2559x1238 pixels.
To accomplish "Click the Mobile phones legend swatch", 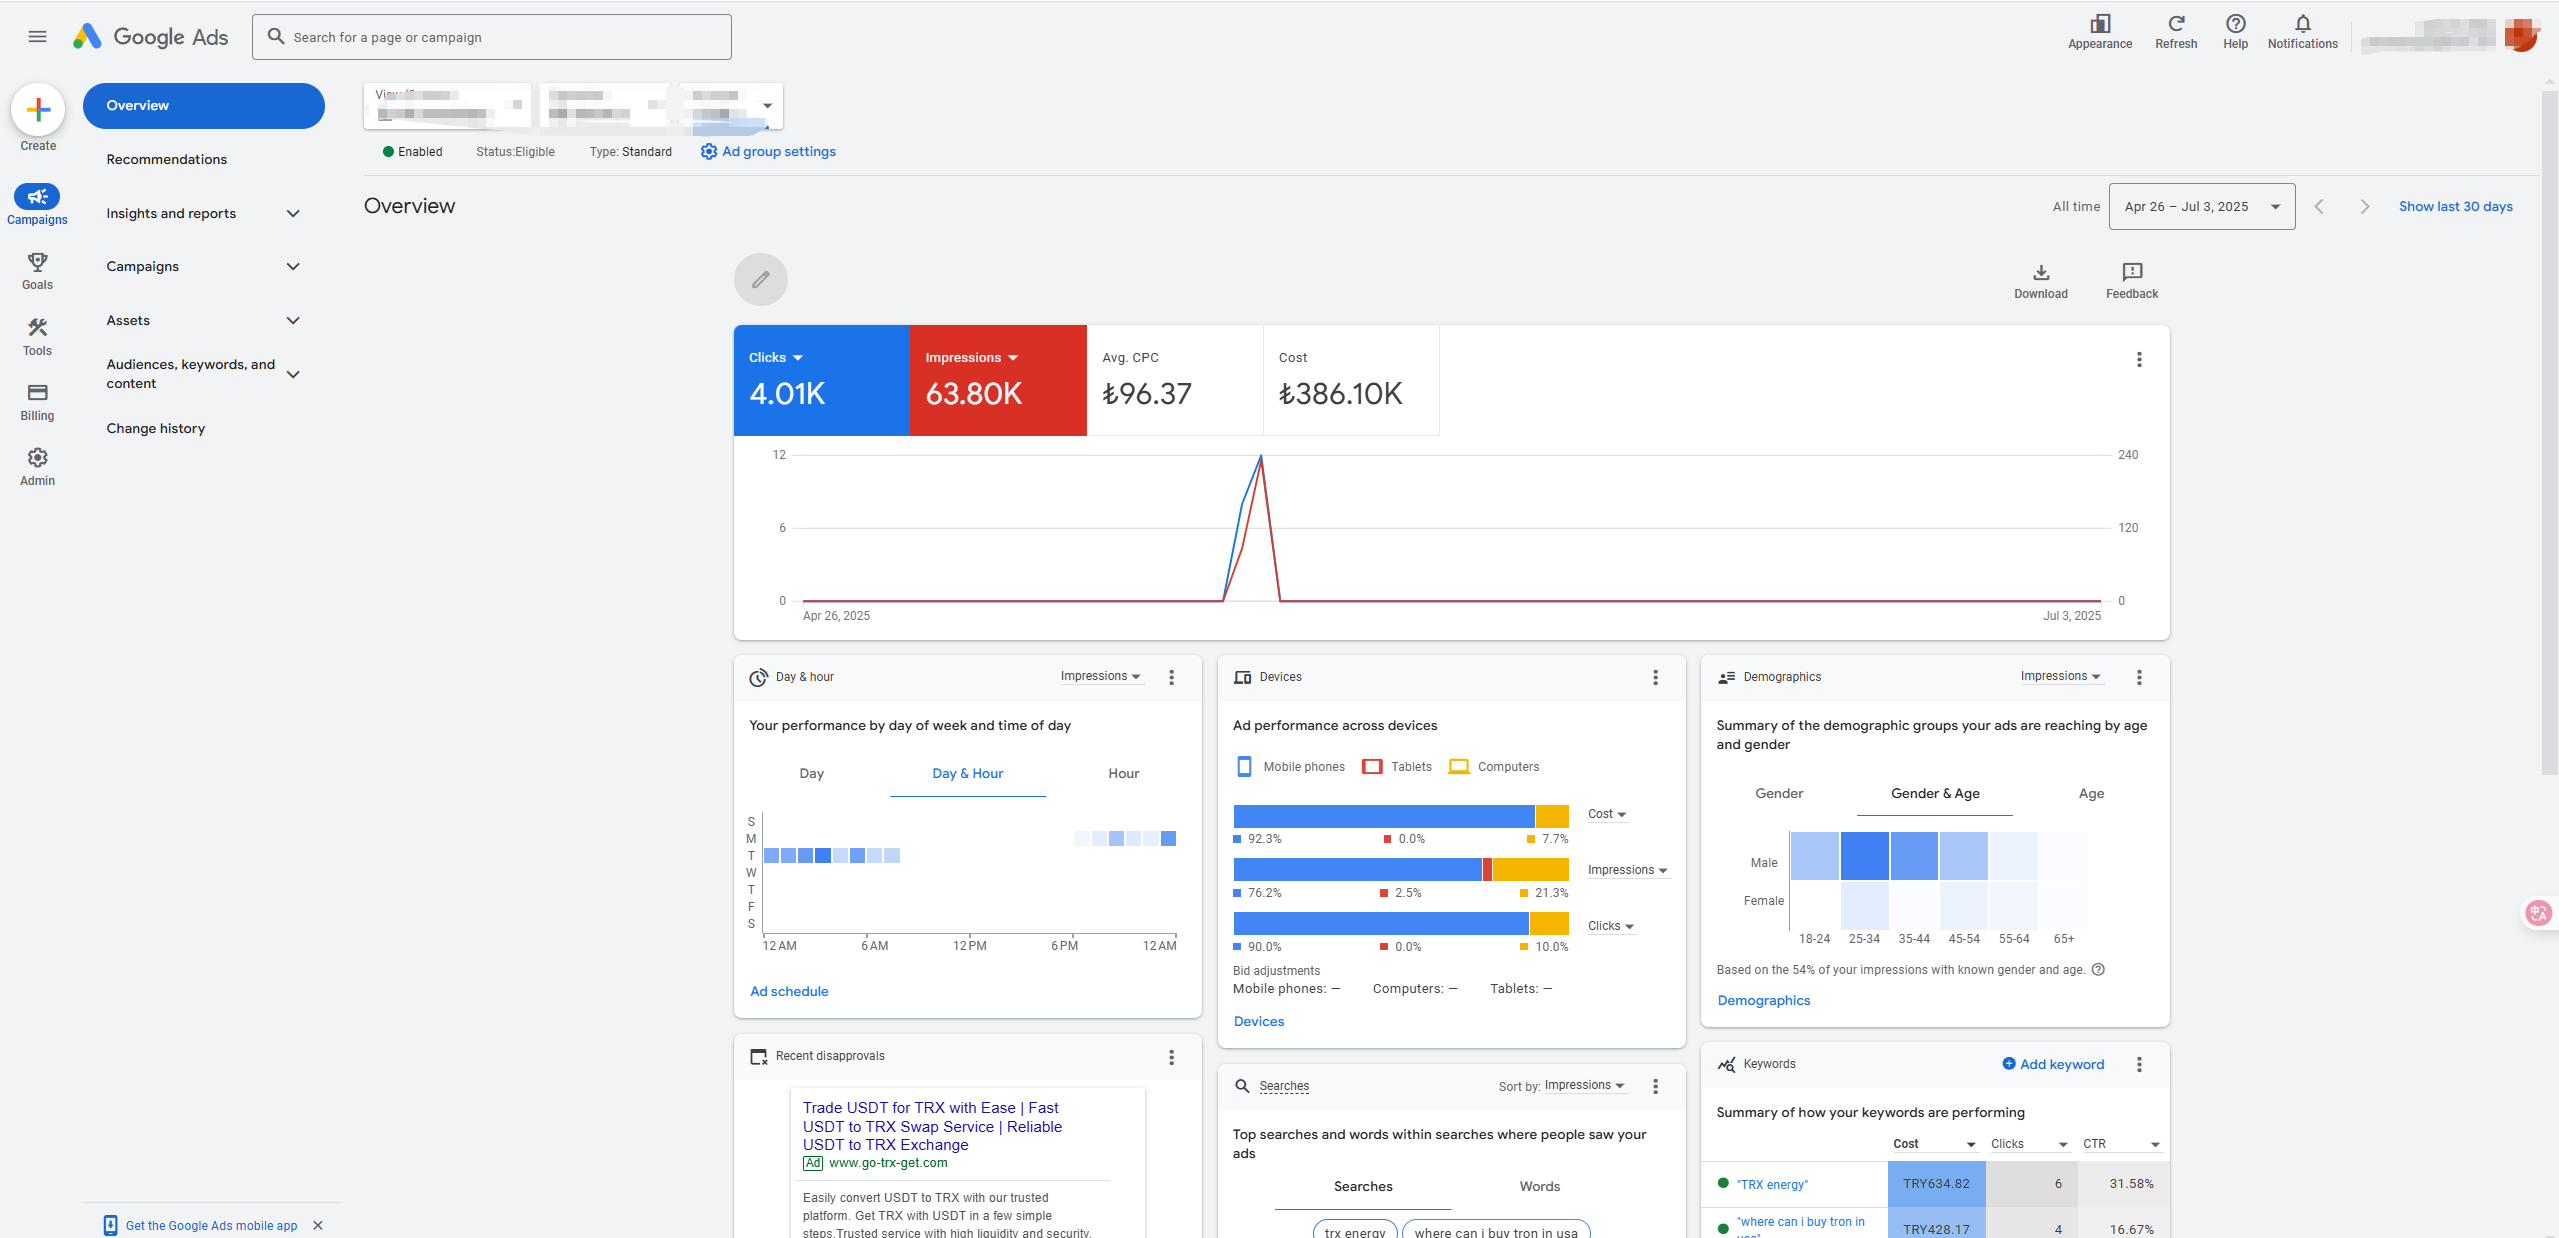I will (x=1244, y=767).
